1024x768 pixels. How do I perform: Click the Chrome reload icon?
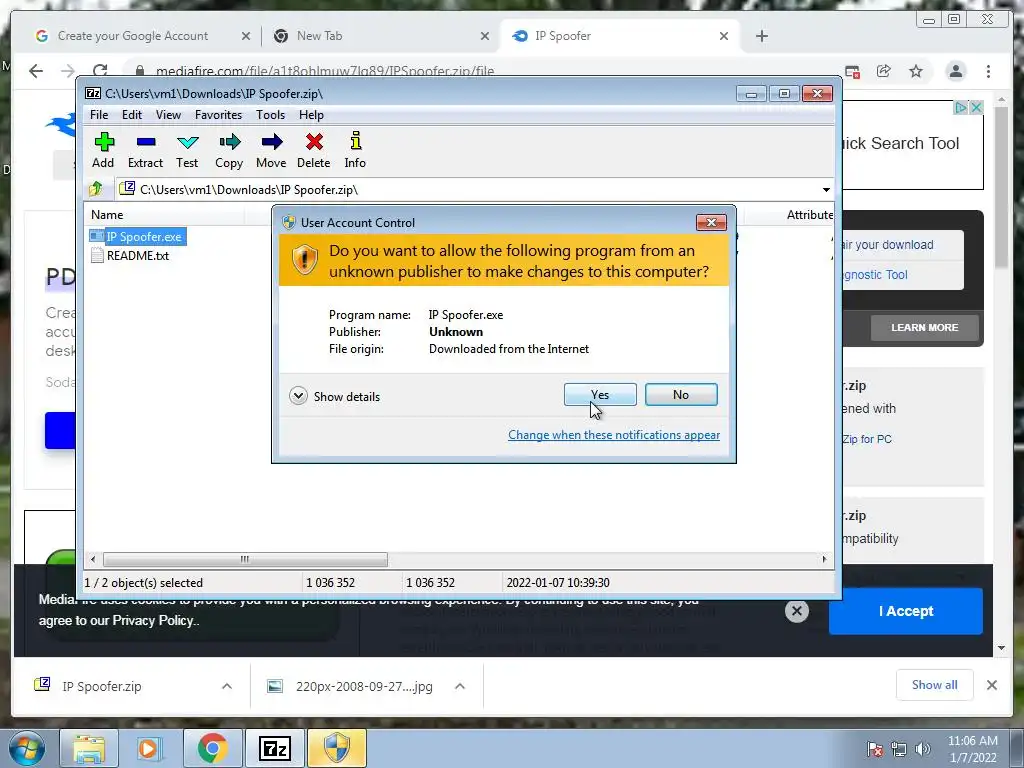pyautogui.click(x=100, y=71)
